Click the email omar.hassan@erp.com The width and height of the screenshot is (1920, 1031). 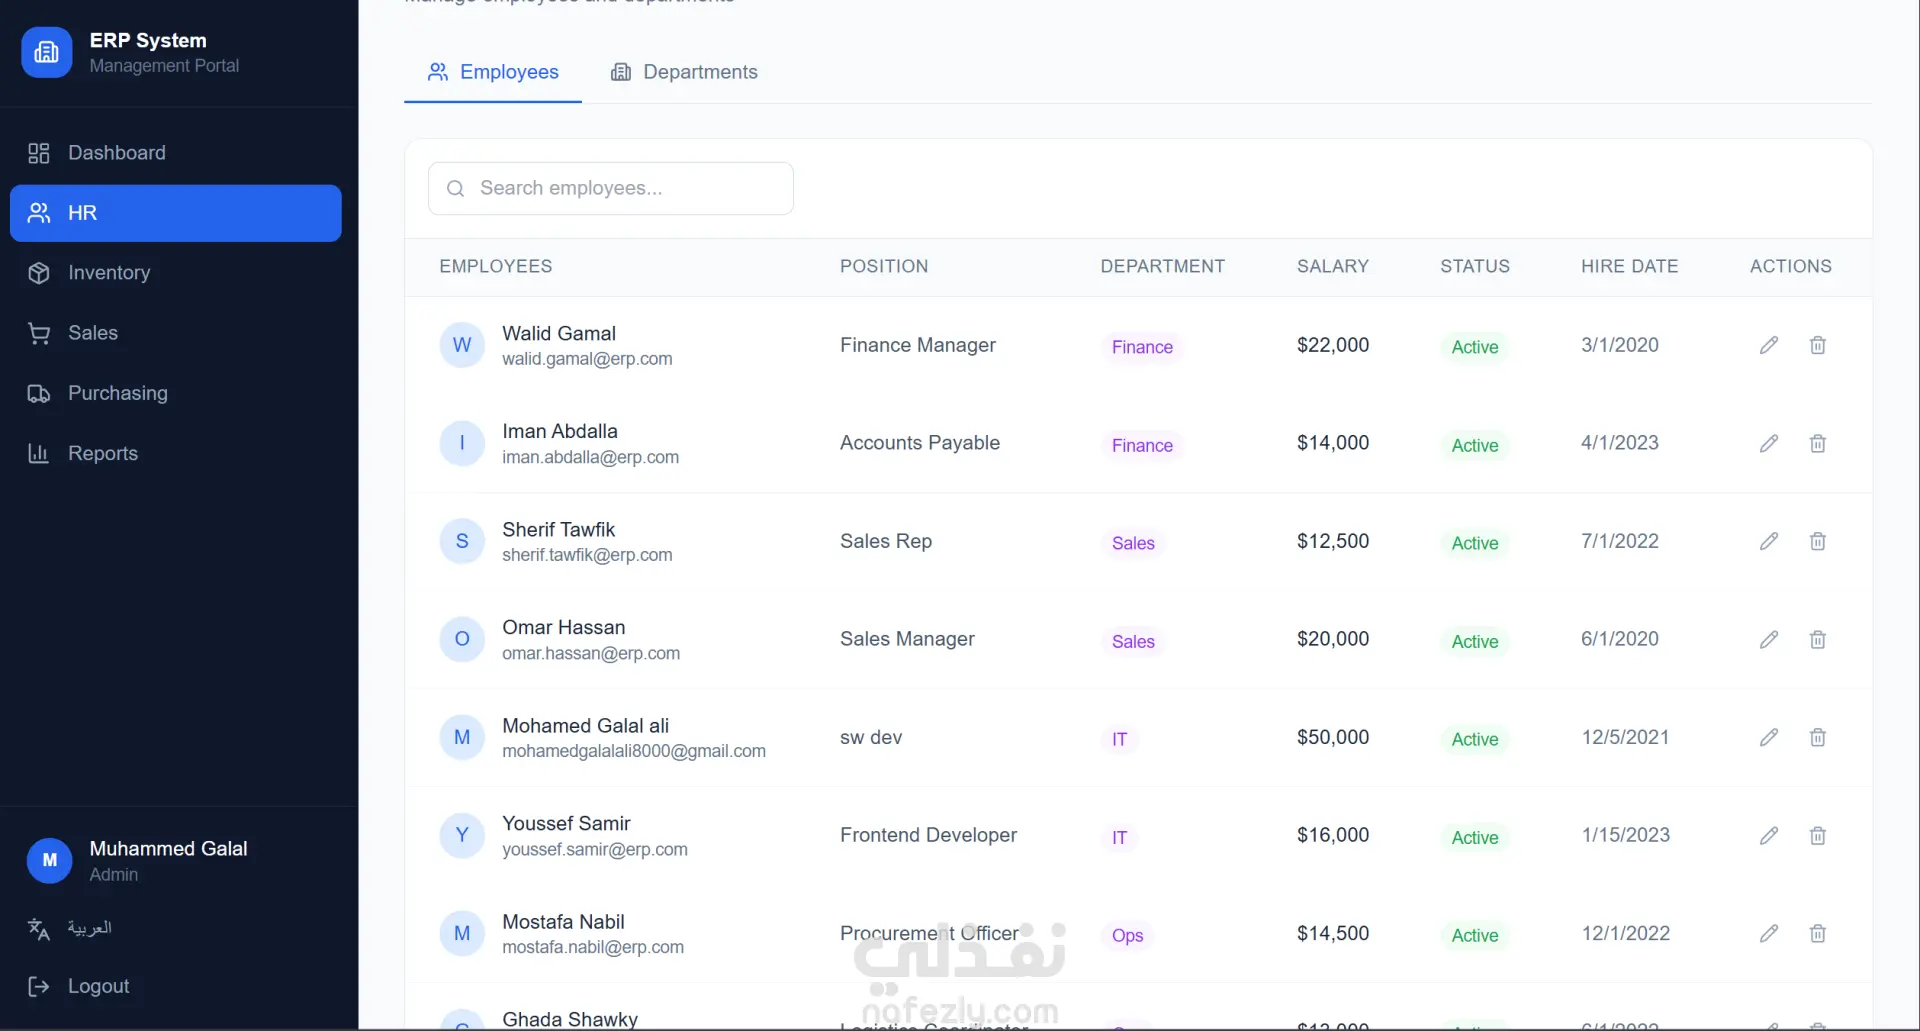click(591, 653)
